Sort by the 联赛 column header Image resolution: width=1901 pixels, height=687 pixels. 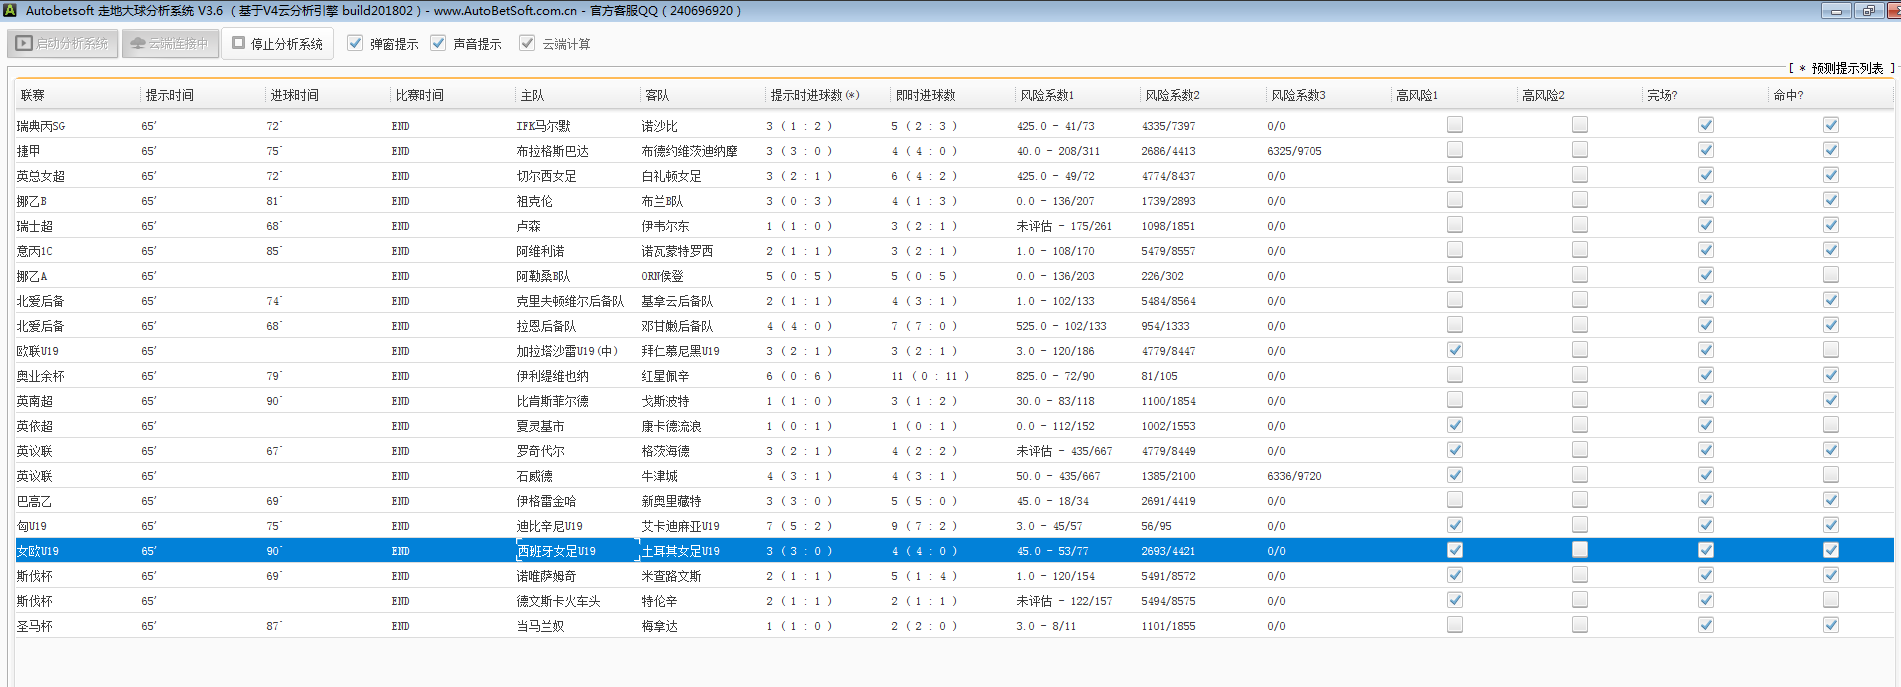33,95
